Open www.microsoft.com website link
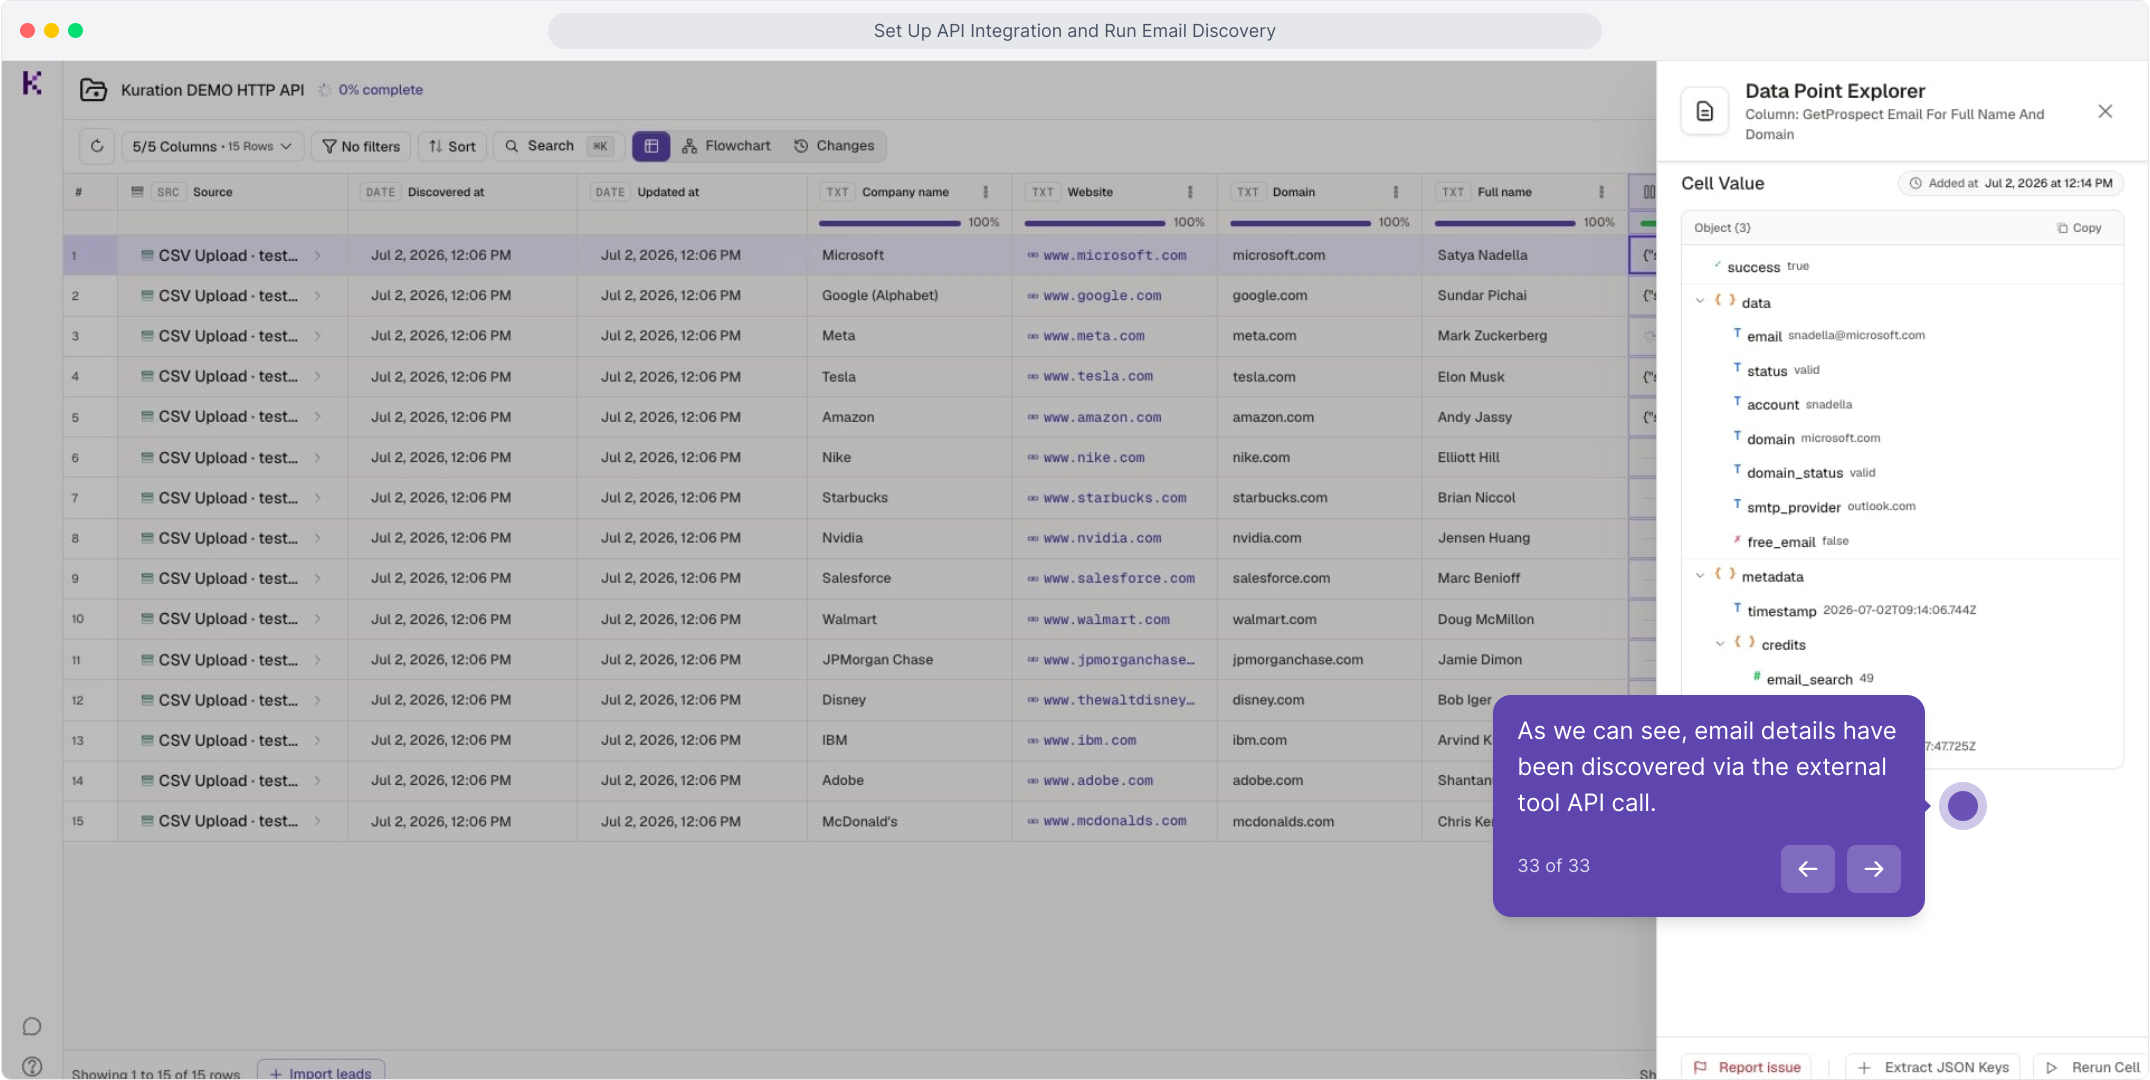2150x1080 pixels. tap(1114, 256)
